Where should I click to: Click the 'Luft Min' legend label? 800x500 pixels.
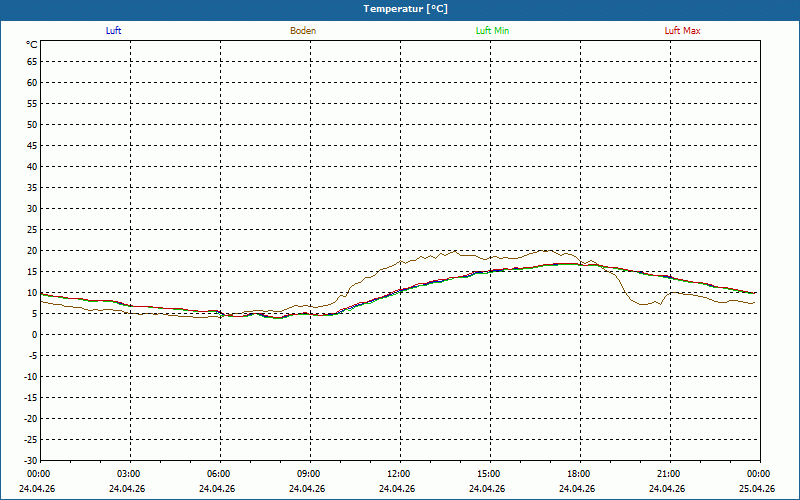tap(492, 31)
